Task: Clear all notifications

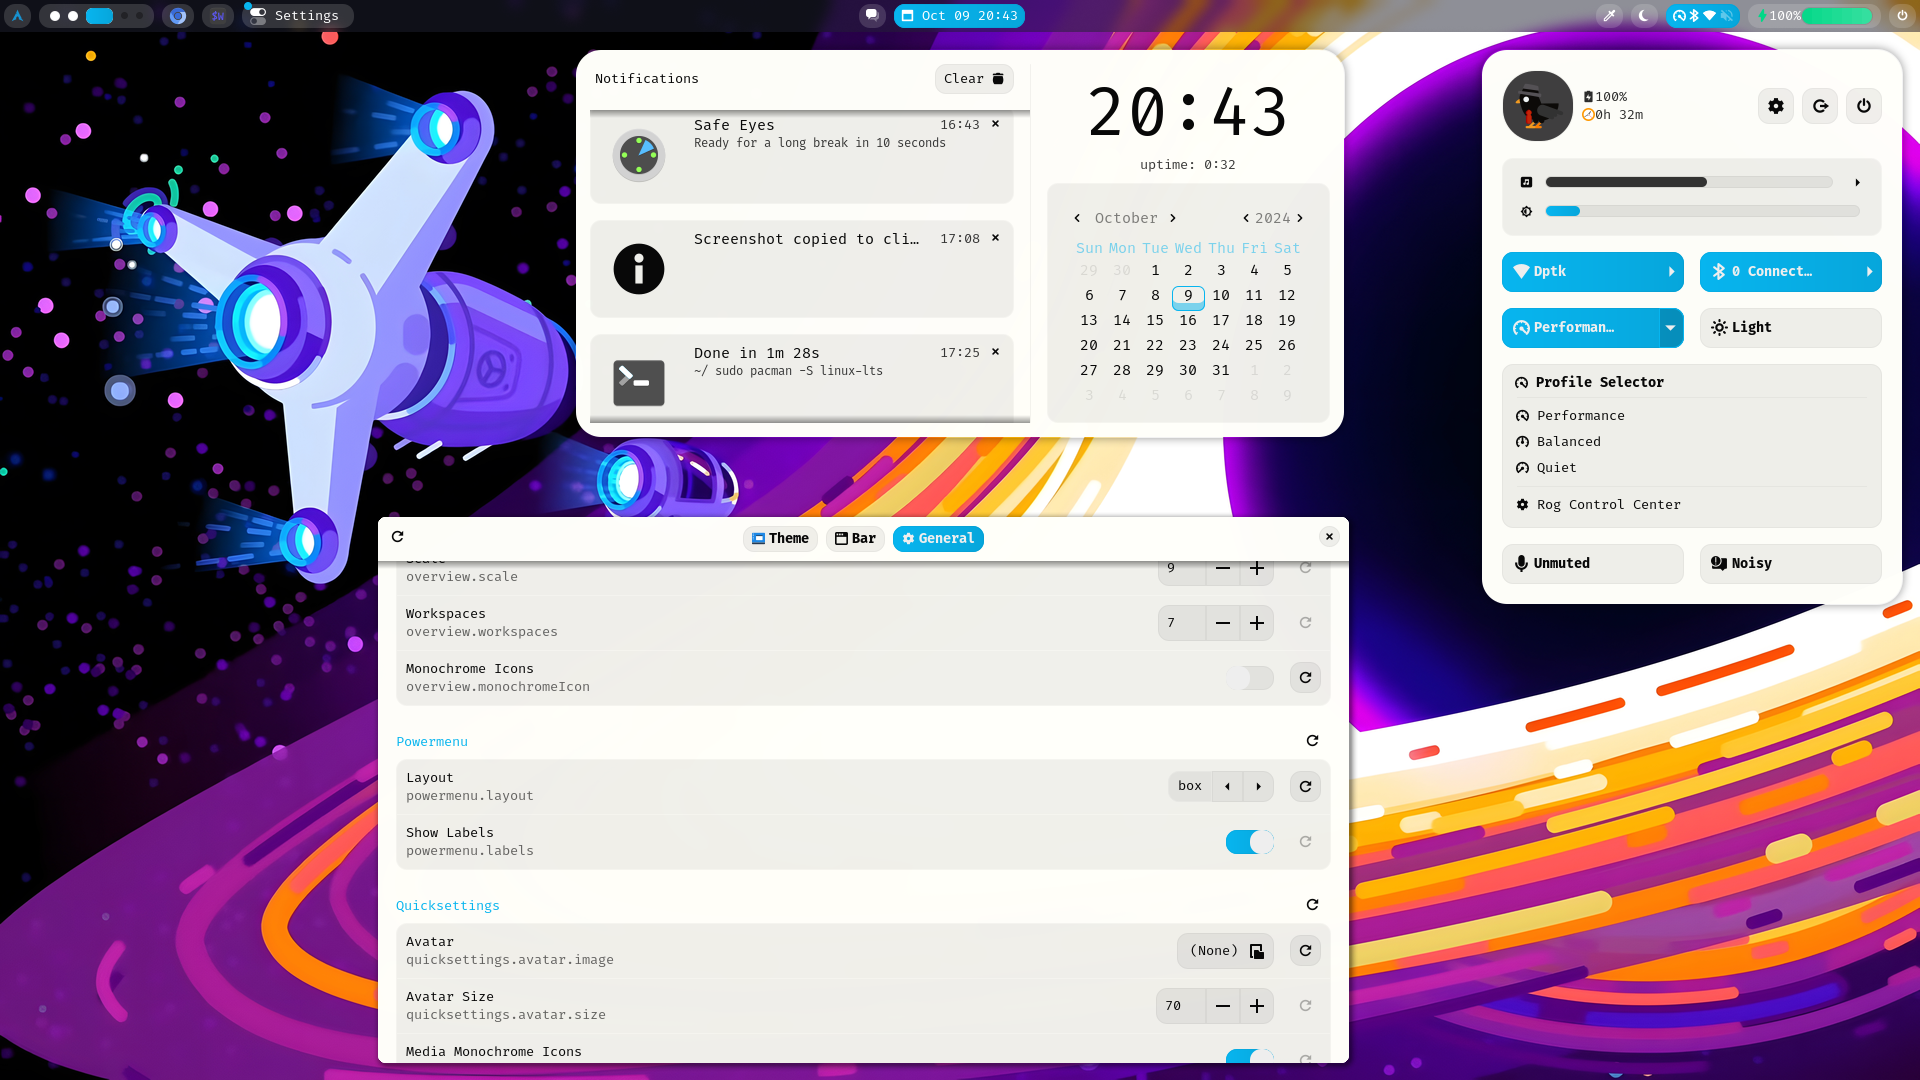Action: (x=973, y=79)
